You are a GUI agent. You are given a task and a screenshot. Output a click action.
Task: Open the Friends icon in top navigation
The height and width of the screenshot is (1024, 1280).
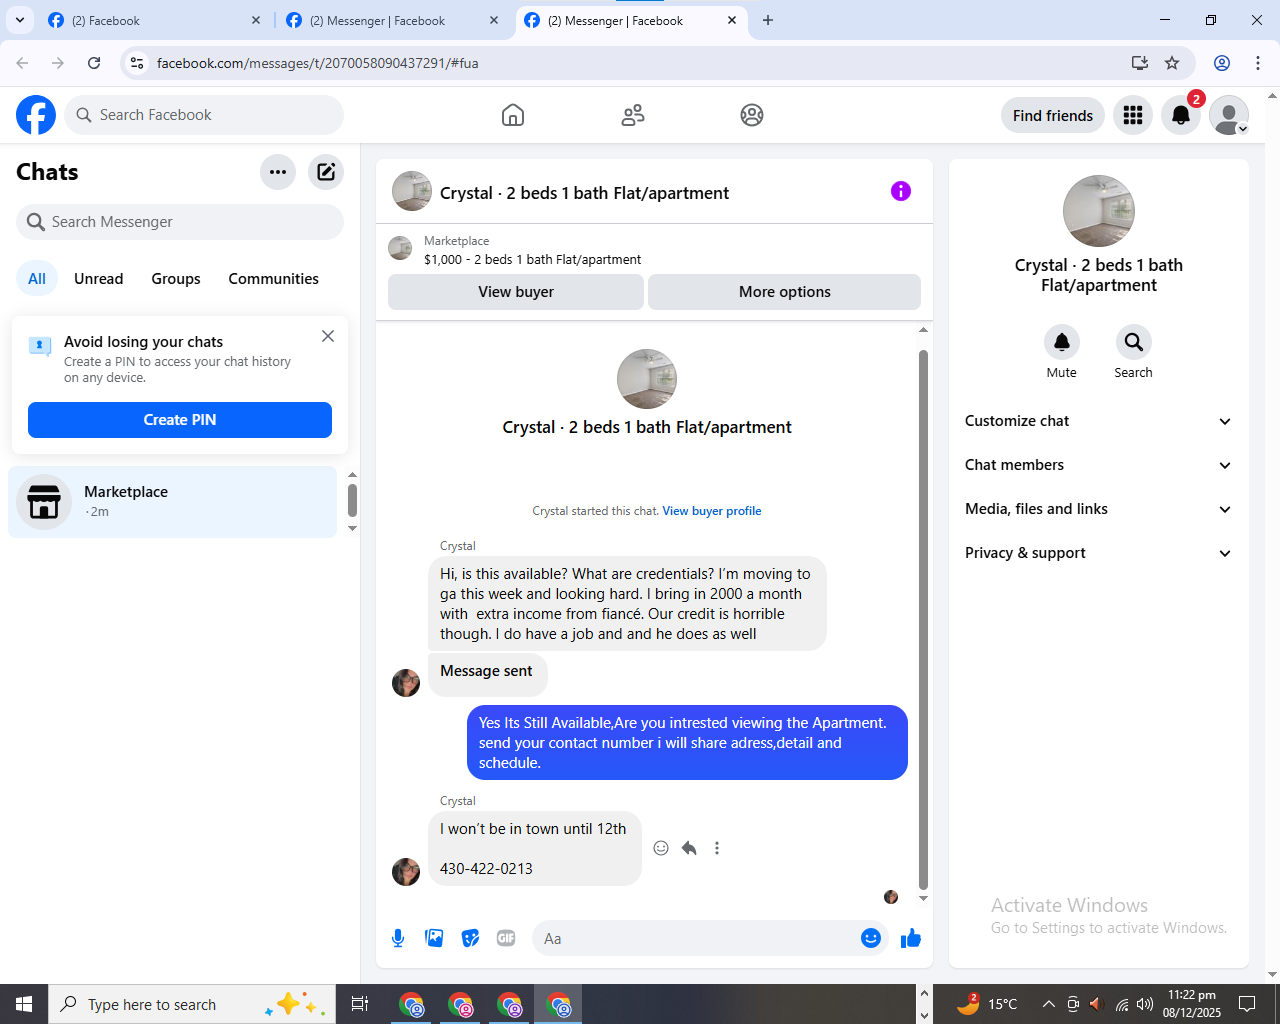coord(633,115)
